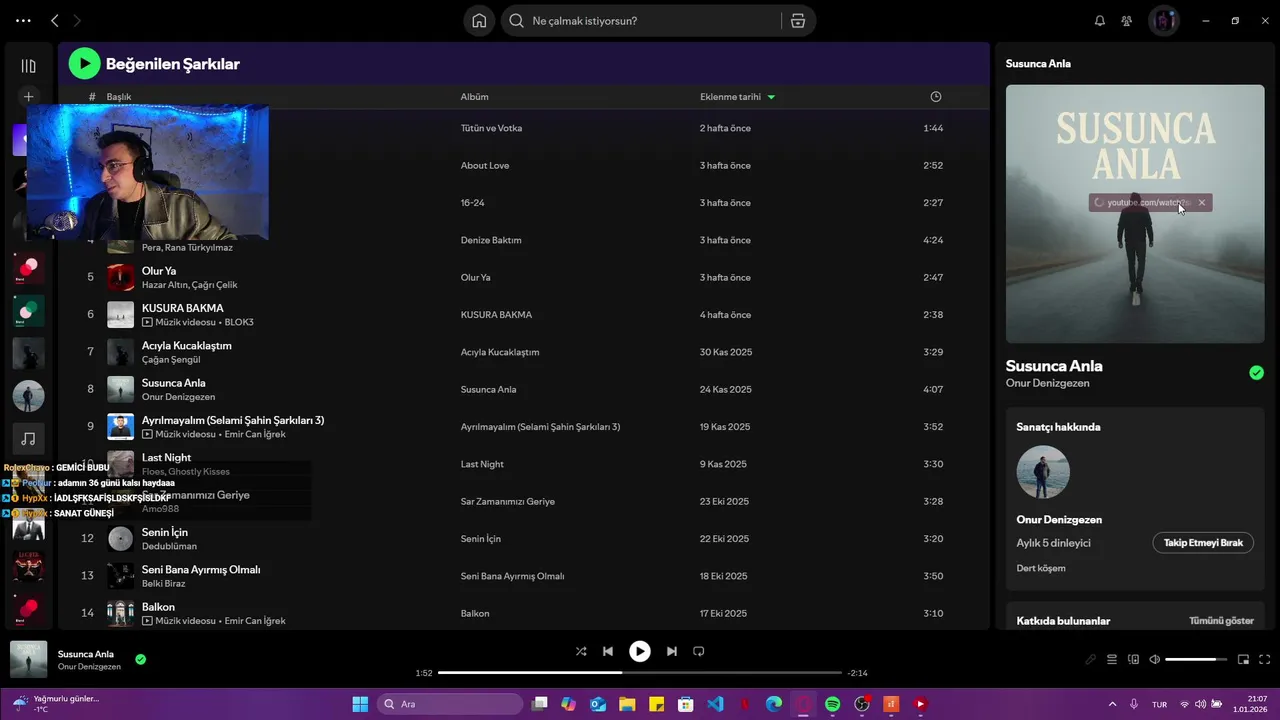Close the youtube.com link popup

pyautogui.click(x=1202, y=203)
